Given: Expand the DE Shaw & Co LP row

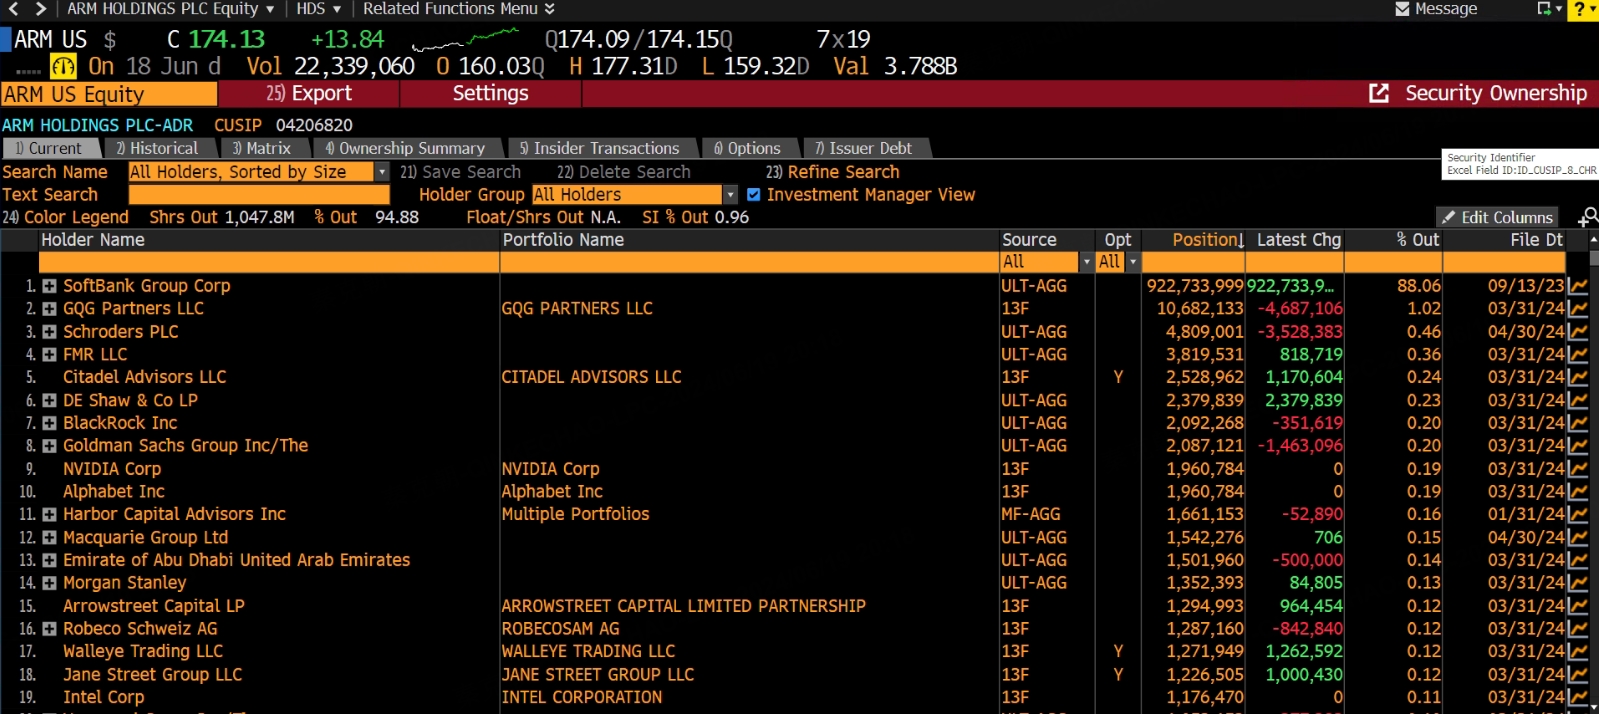Looking at the screenshot, I should (x=49, y=400).
